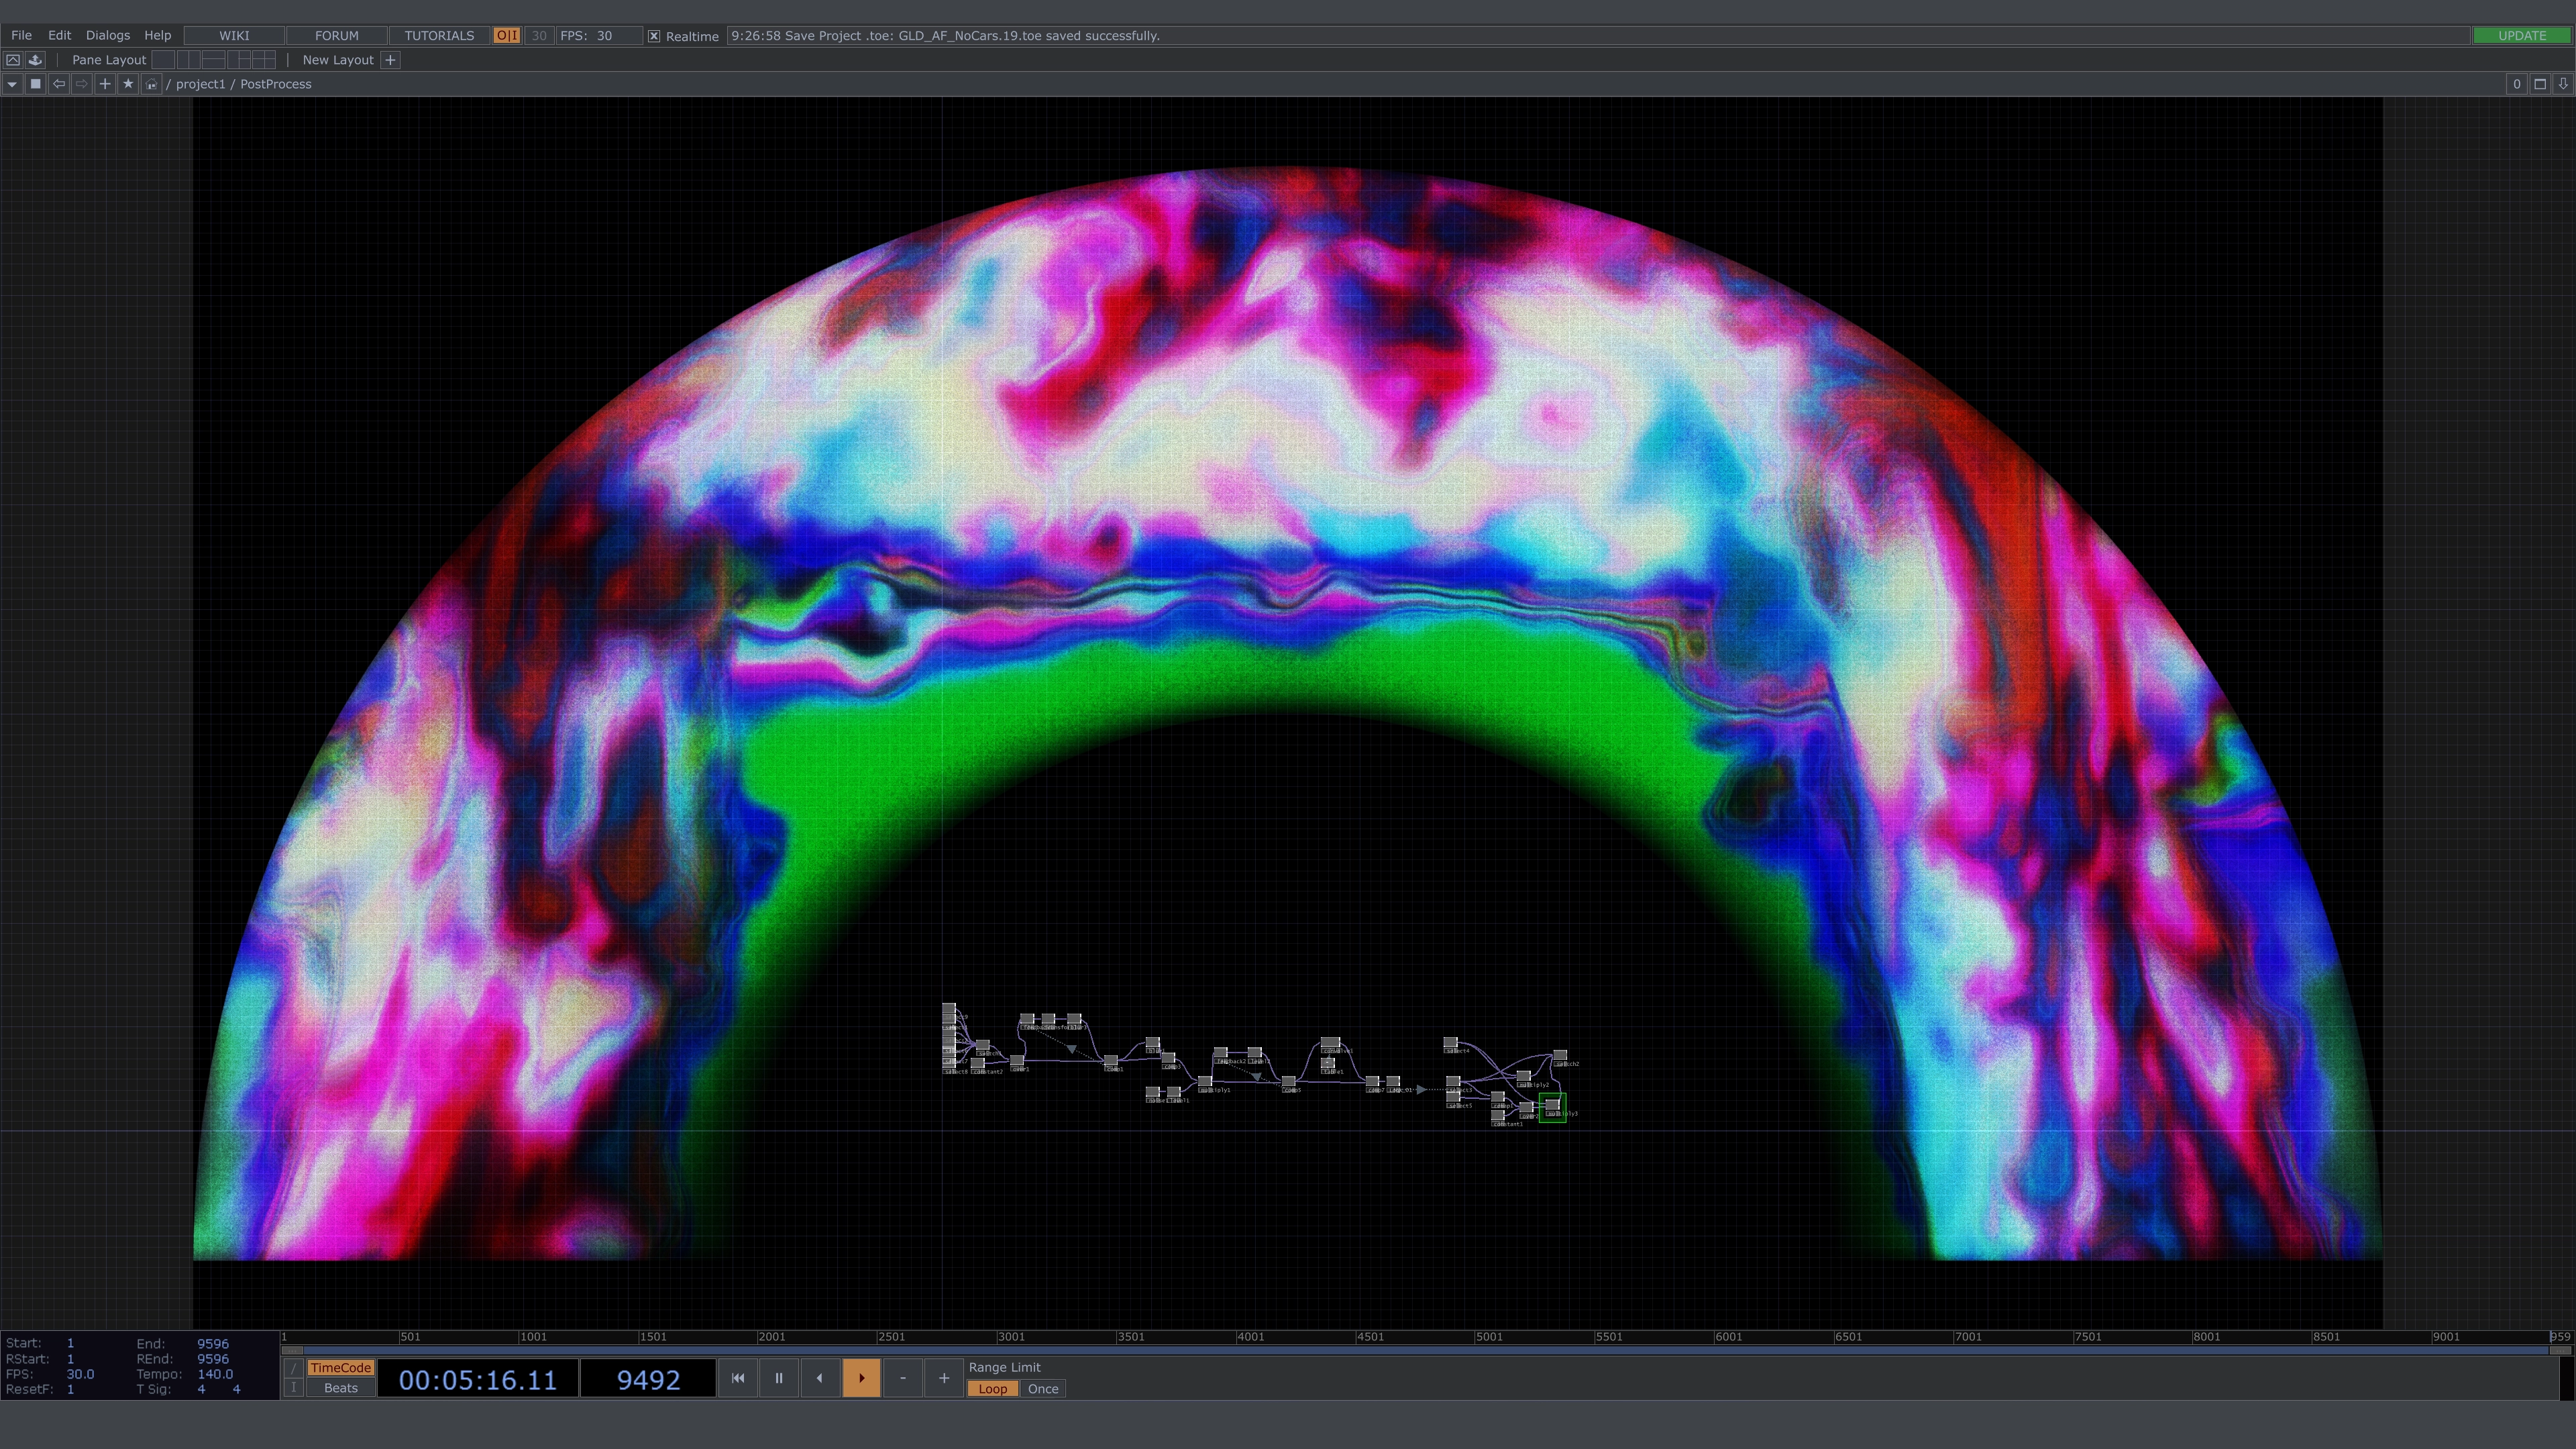
Task: Click the pane pin arrow icon at right
Action: (x=2563, y=84)
